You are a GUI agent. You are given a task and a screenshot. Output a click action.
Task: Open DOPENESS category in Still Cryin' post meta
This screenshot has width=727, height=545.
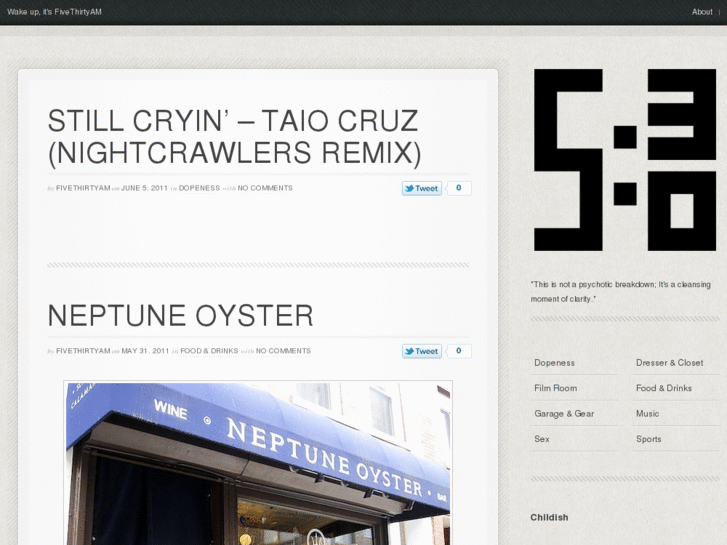click(x=199, y=188)
